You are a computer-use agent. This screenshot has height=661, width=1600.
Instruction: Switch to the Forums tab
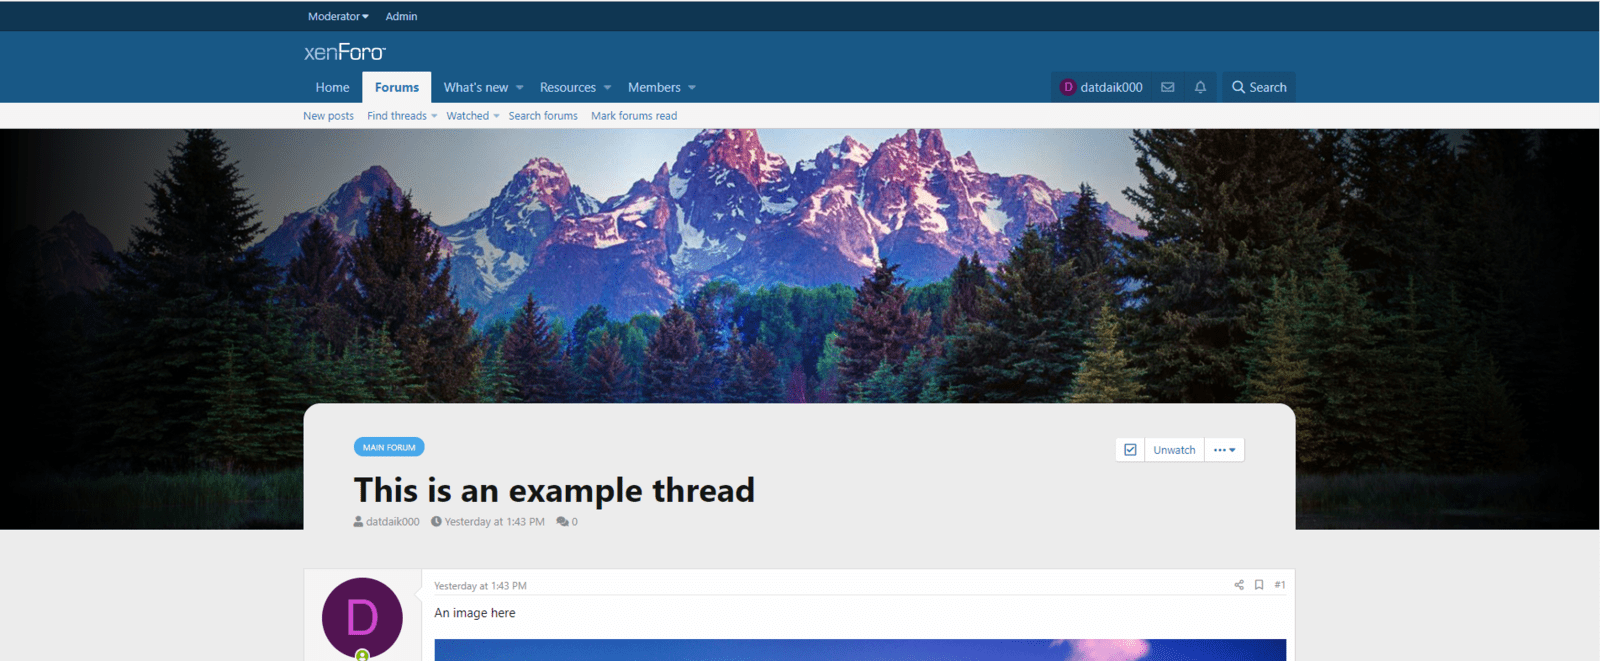[x=397, y=87]
